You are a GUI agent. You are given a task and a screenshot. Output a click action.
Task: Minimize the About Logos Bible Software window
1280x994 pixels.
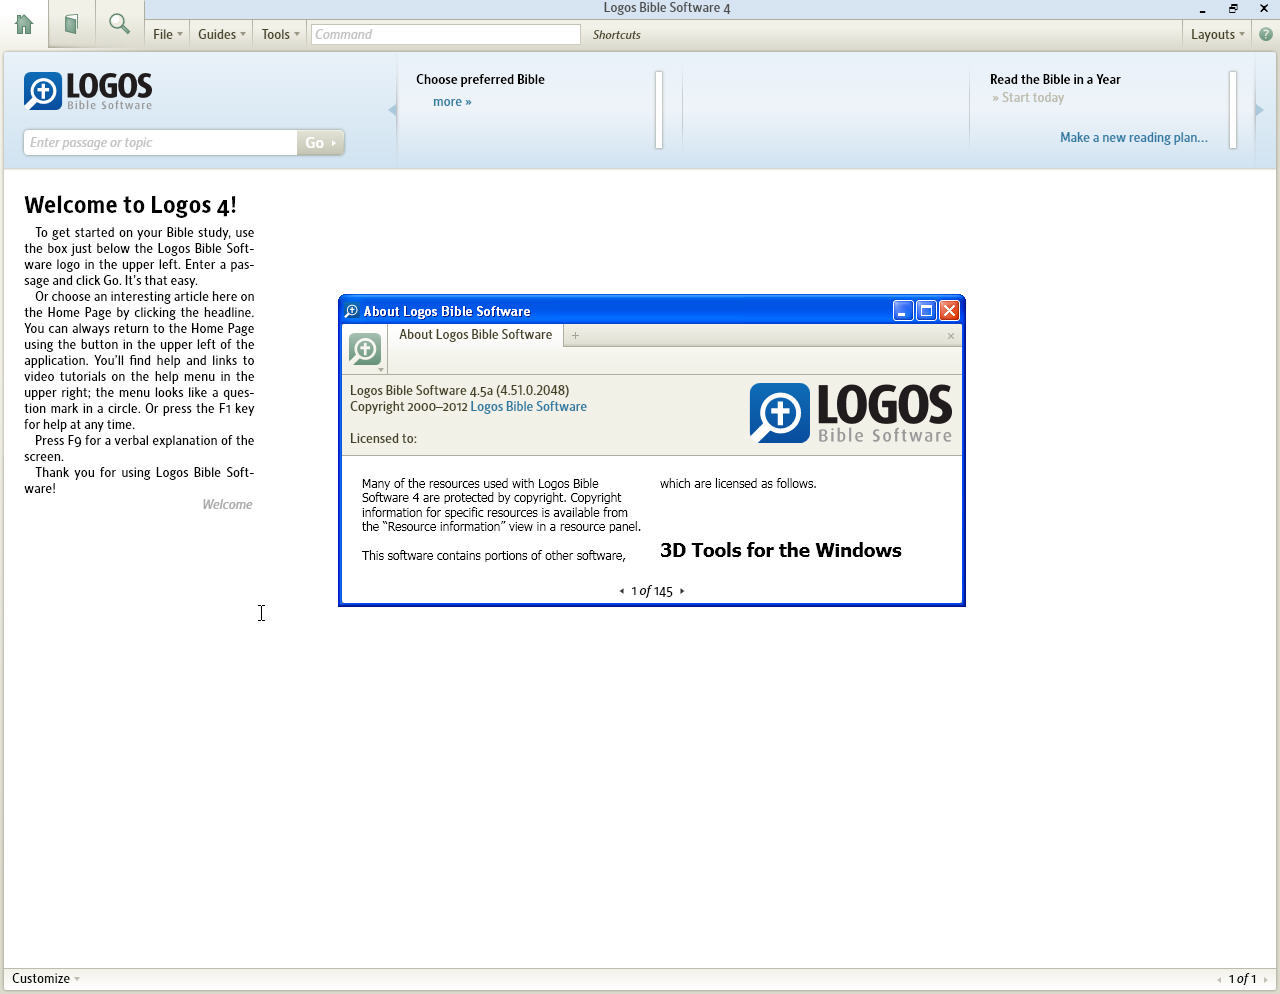pos(903,311)
